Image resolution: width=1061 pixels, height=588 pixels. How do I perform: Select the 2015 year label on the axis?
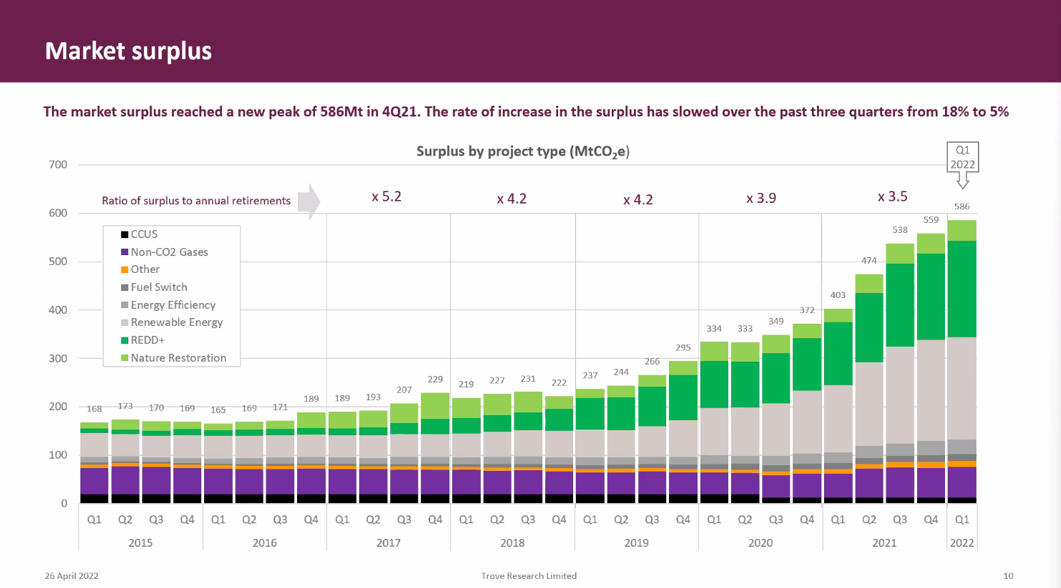tap(142, 542)
